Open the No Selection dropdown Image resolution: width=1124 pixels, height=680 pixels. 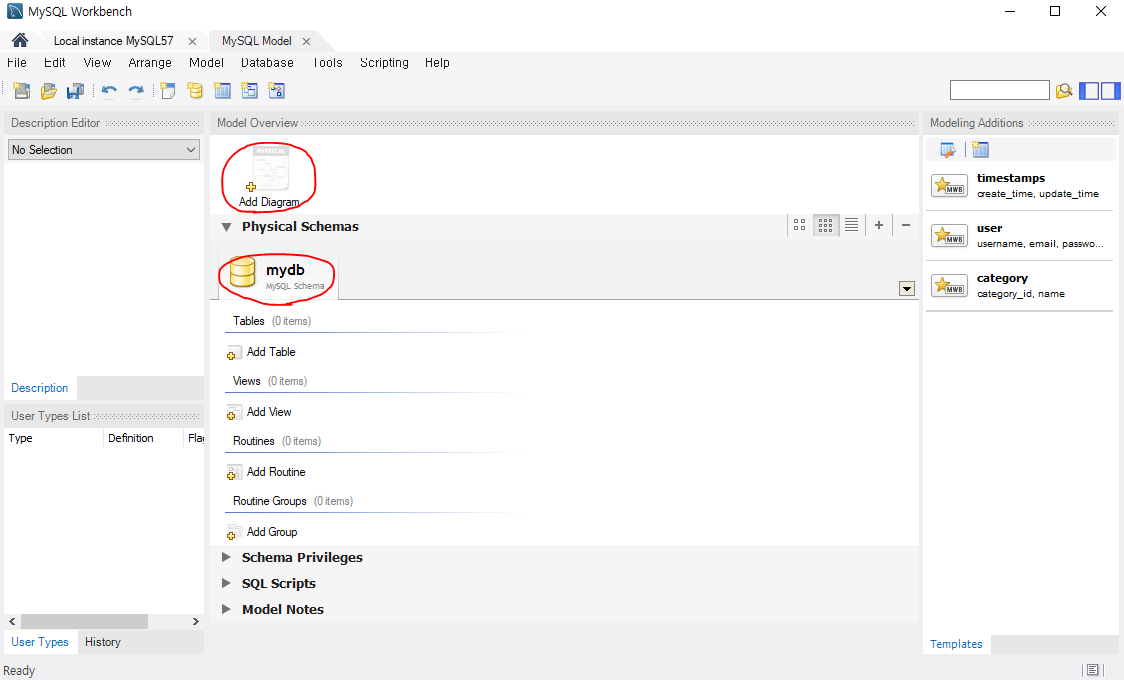click(x=104, y=150)
